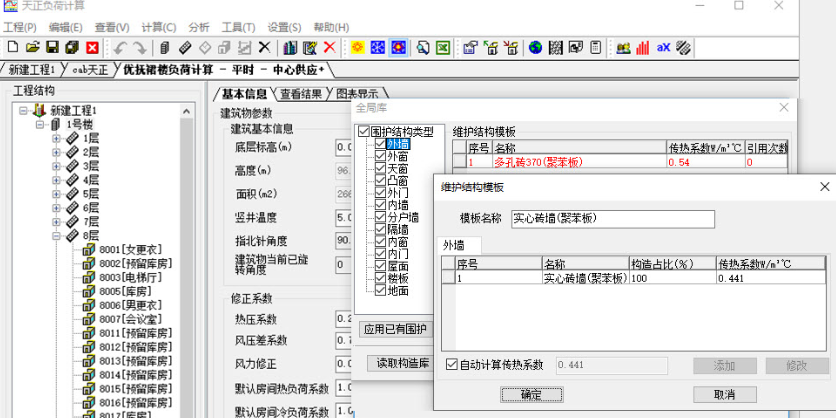Click the 读取构造库 button
The image size is (836, 418).
[x=401, y=364]
